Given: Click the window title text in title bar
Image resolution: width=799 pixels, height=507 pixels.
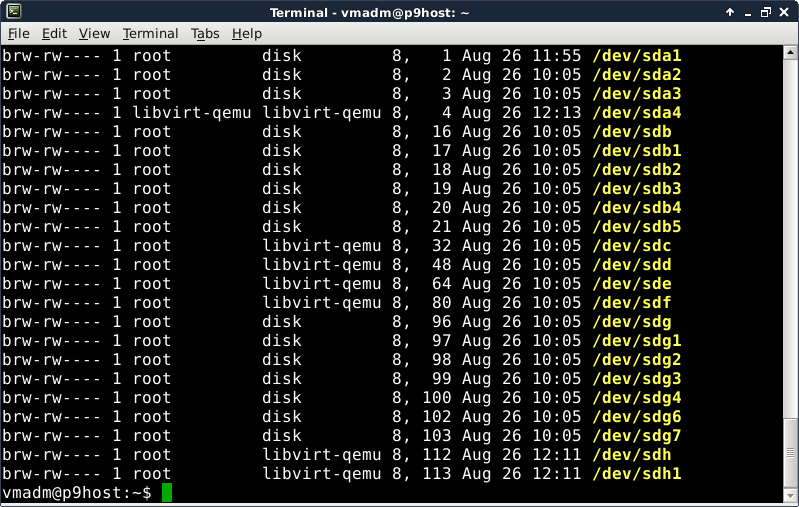Looking at the screenshot, I should click(x=399, y=12).
